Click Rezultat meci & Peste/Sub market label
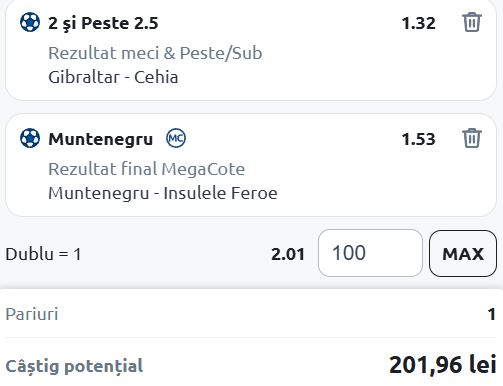Image resolution: width=503 pixels, height=386 pixels. click(x=155, y=53)
